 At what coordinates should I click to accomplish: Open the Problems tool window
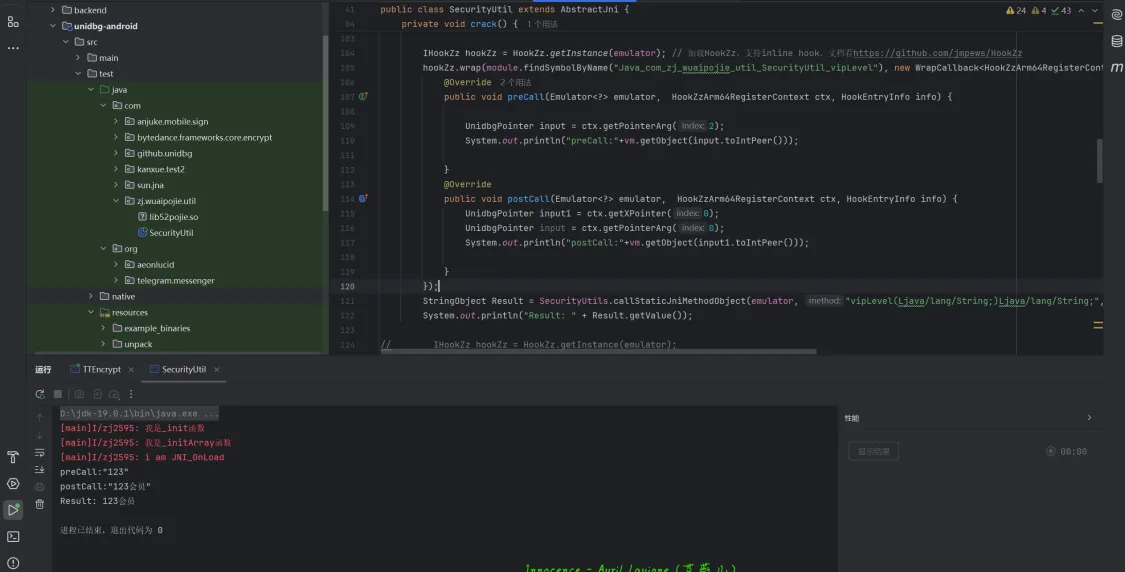point(13,561)
